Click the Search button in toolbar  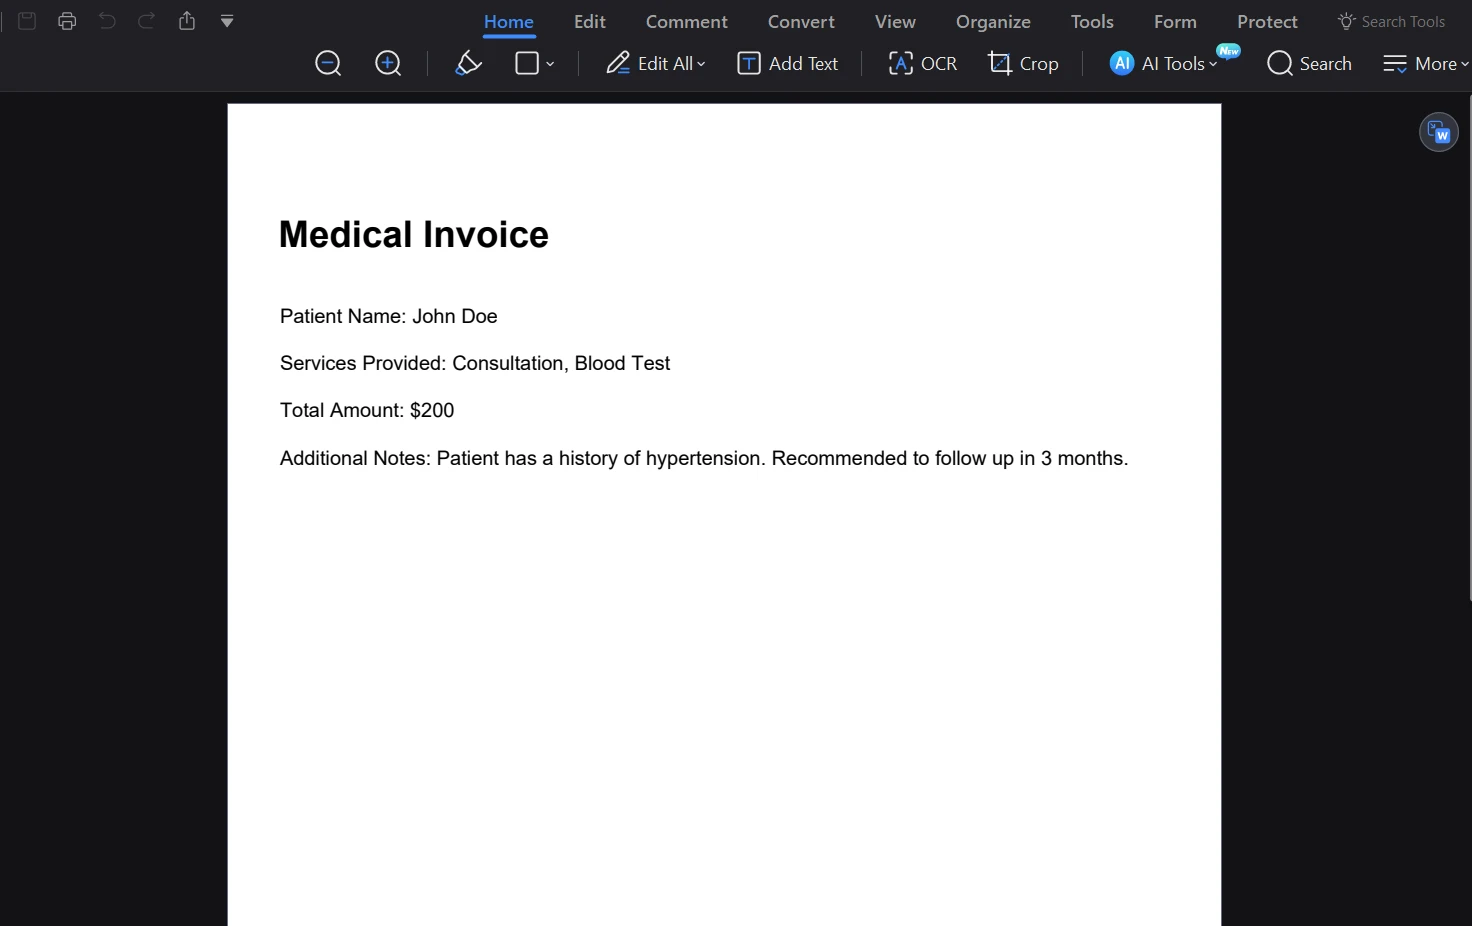point(1309,64)
